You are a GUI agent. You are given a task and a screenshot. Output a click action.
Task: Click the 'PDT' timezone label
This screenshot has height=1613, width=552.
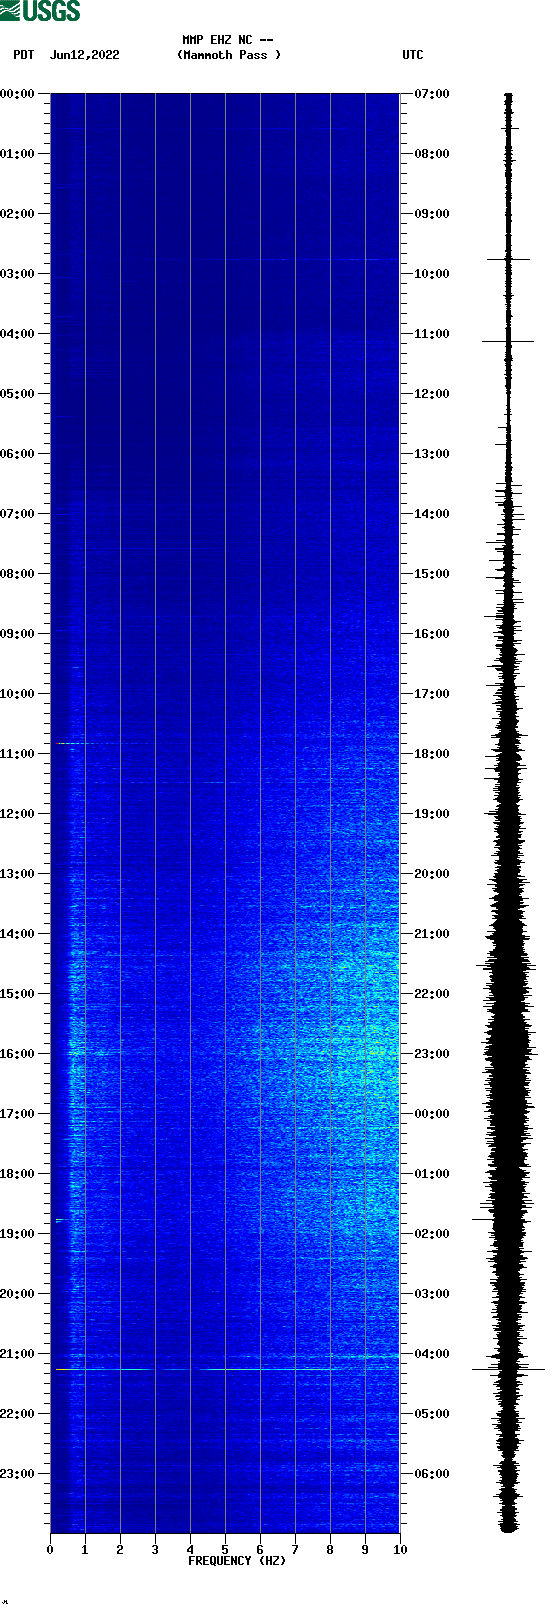tap(24, 55)
